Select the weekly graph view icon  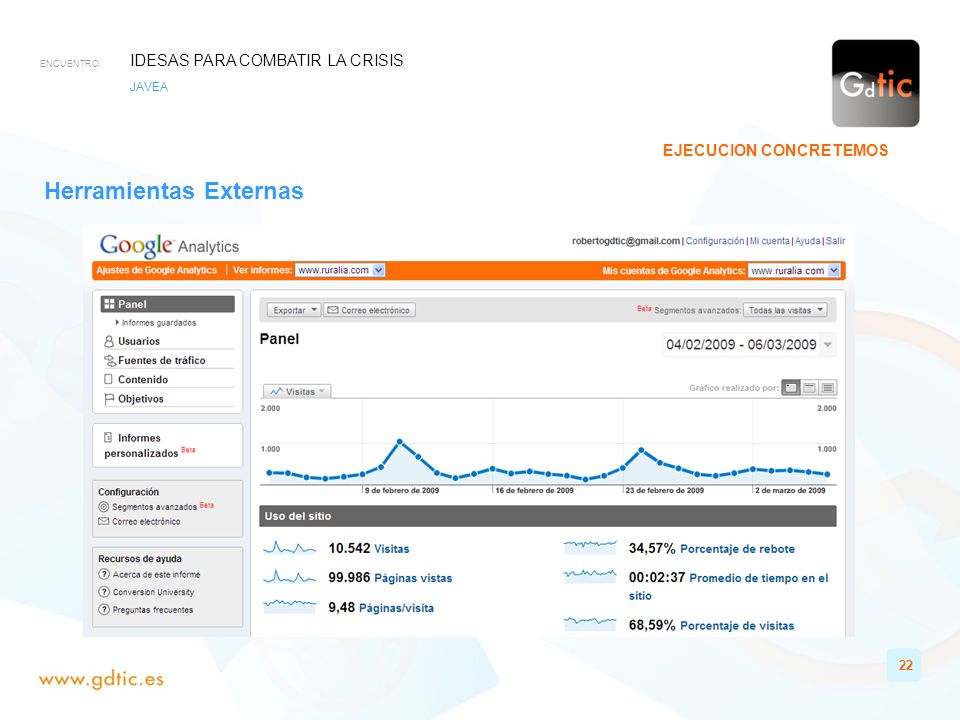809,388
